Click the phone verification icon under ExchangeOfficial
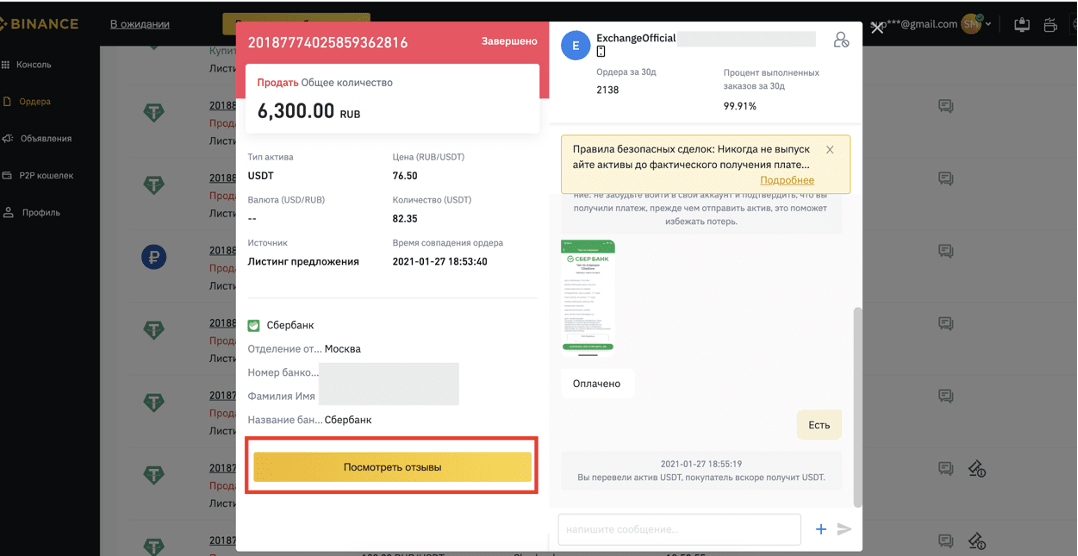Viewport: 1078px width, 556px height. tap(601, 52)
